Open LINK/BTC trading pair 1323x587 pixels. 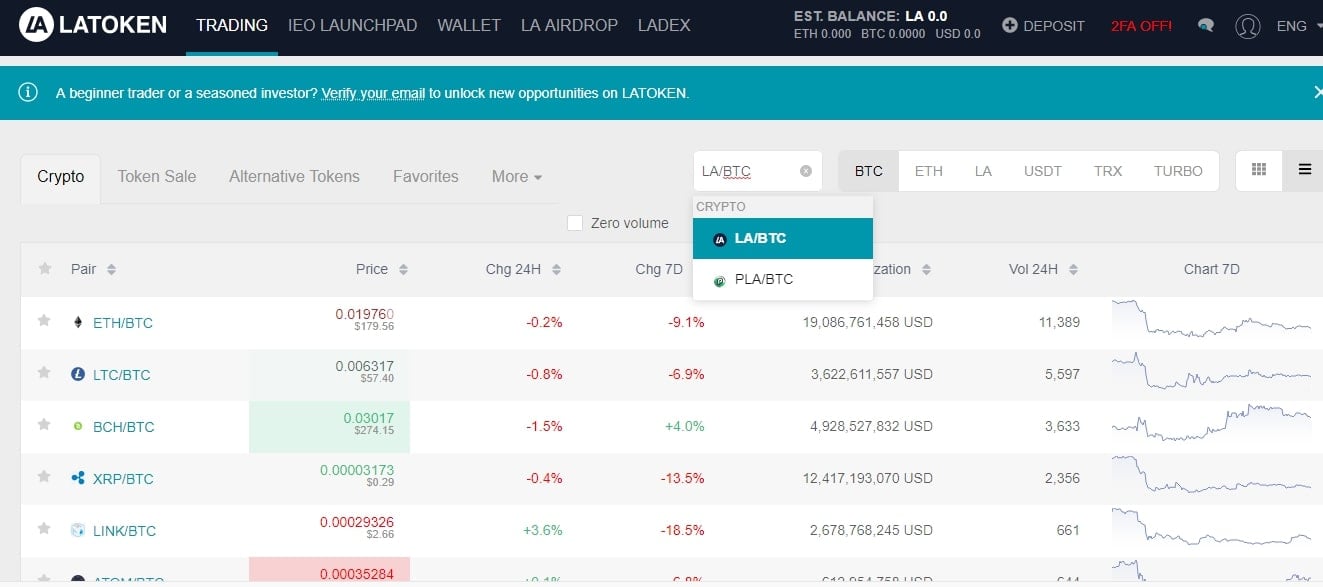[x=125, y=531]
